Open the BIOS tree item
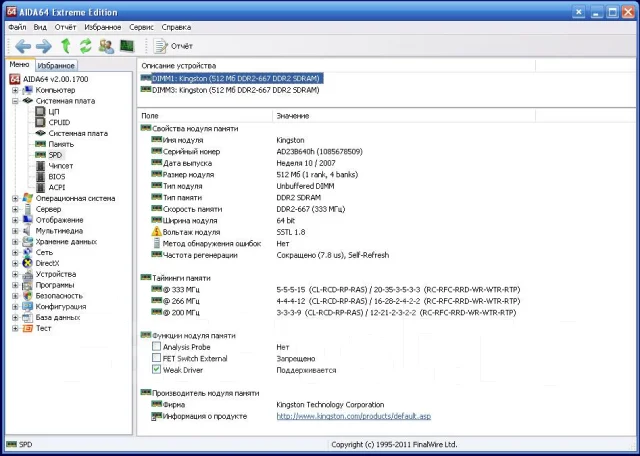Image resolution: width=640 pixels, height=456 pixels. pyautogui.click(x=57, y=177)
